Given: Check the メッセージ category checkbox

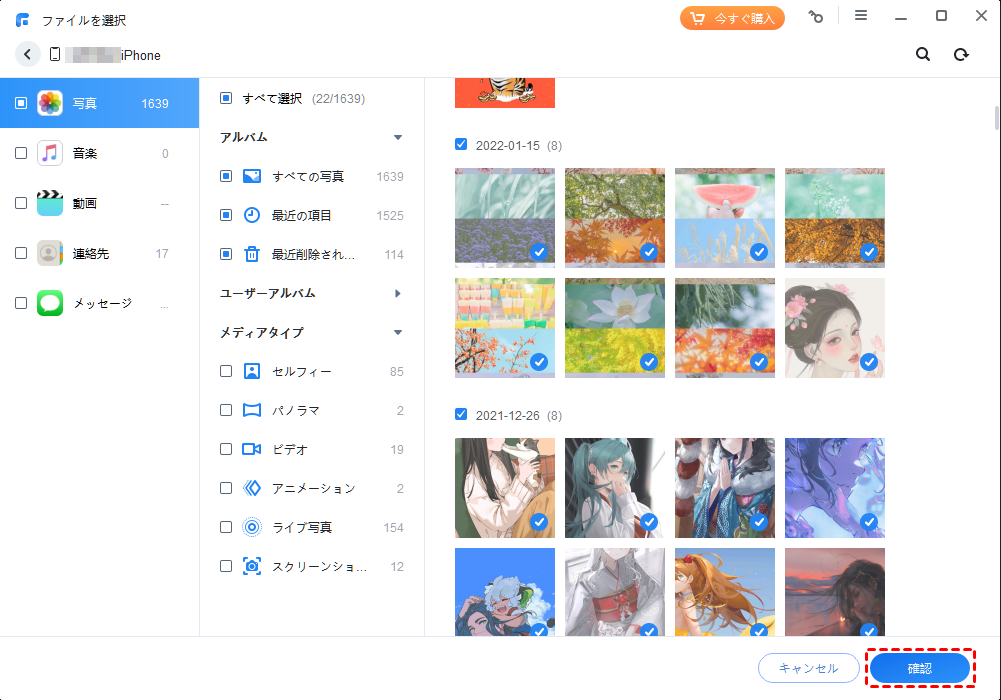Looking at the screenshot, I should coord(21,303).
